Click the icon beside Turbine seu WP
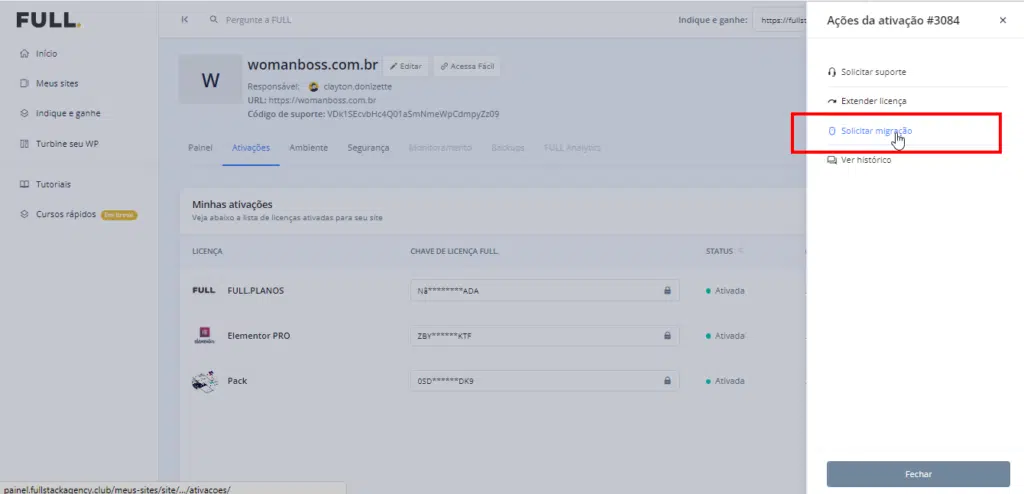The image size is (1024, 494). (x=25, y=144)
